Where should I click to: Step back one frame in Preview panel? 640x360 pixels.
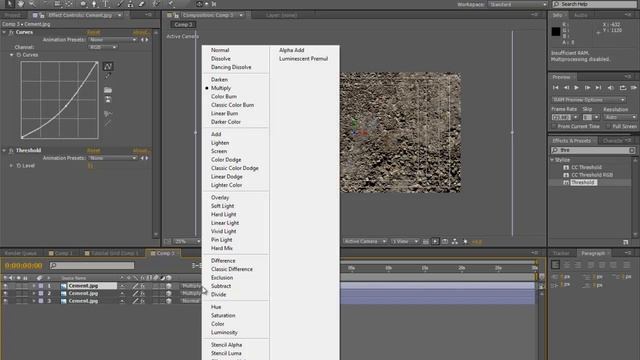click(x=566, y=88)
